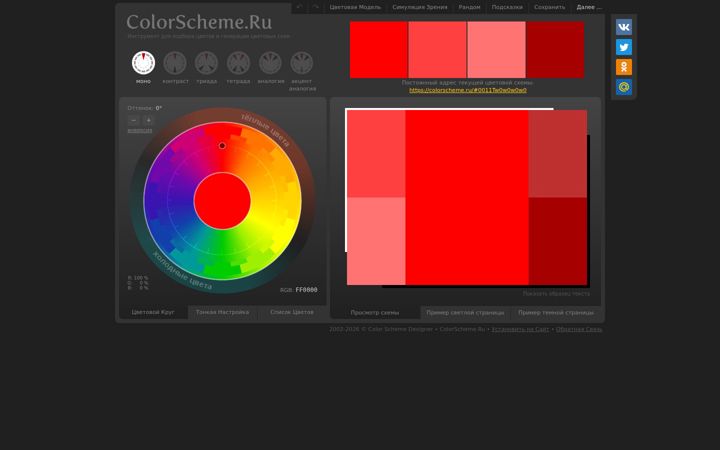Share via the Mail.ru icon
This screenshot has height=450, width=720.
tap(624, 87)
